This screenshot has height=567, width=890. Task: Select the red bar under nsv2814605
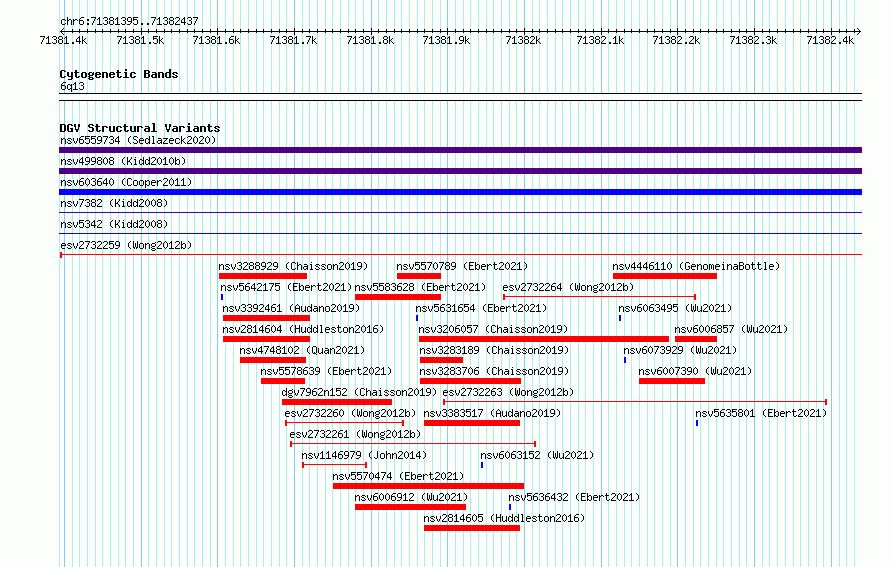click(472, 528)
